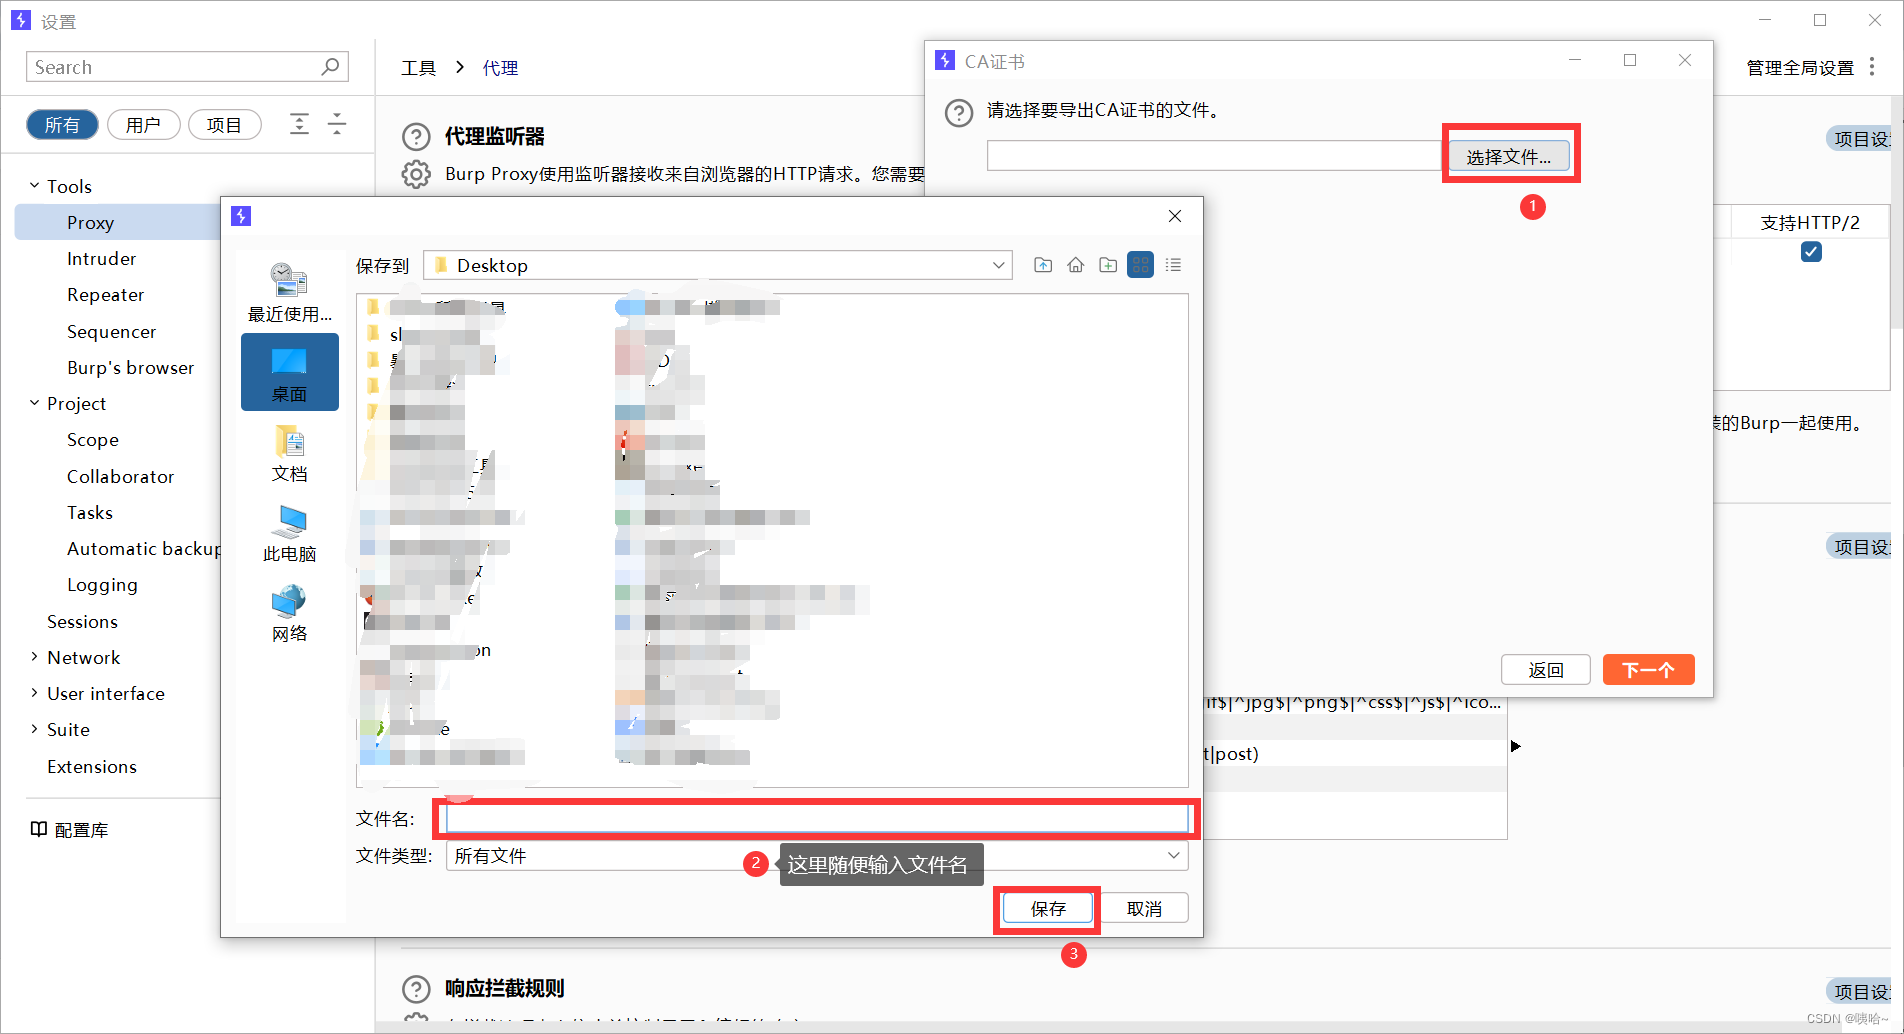1904x1034 pixels.
Task: Expand the Network tree section
Action: (x=34, y=657)
